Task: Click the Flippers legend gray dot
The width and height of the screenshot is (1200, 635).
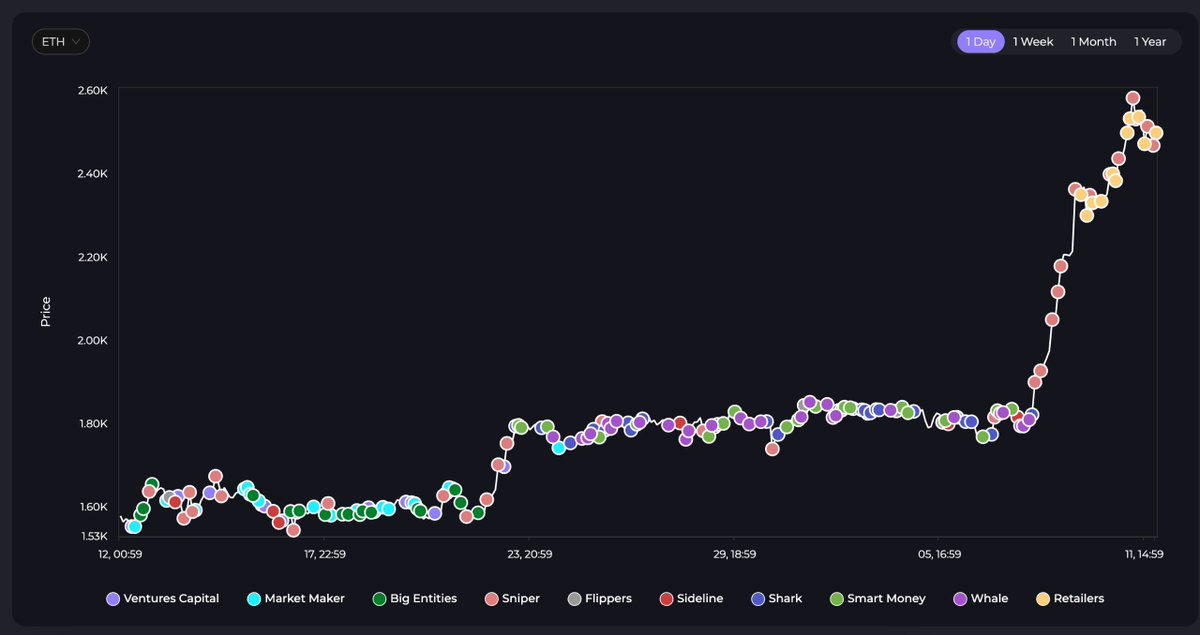Action: [574, 599]
